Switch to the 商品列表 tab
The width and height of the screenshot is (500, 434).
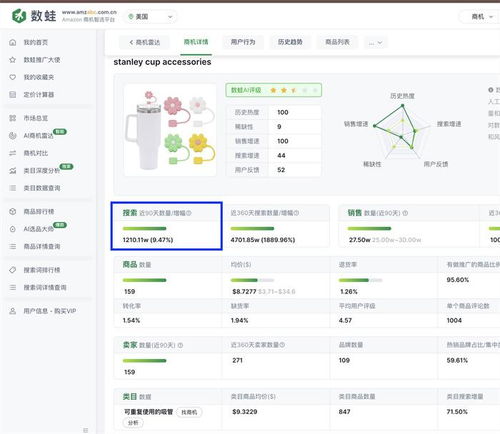[x=337, y=42]
